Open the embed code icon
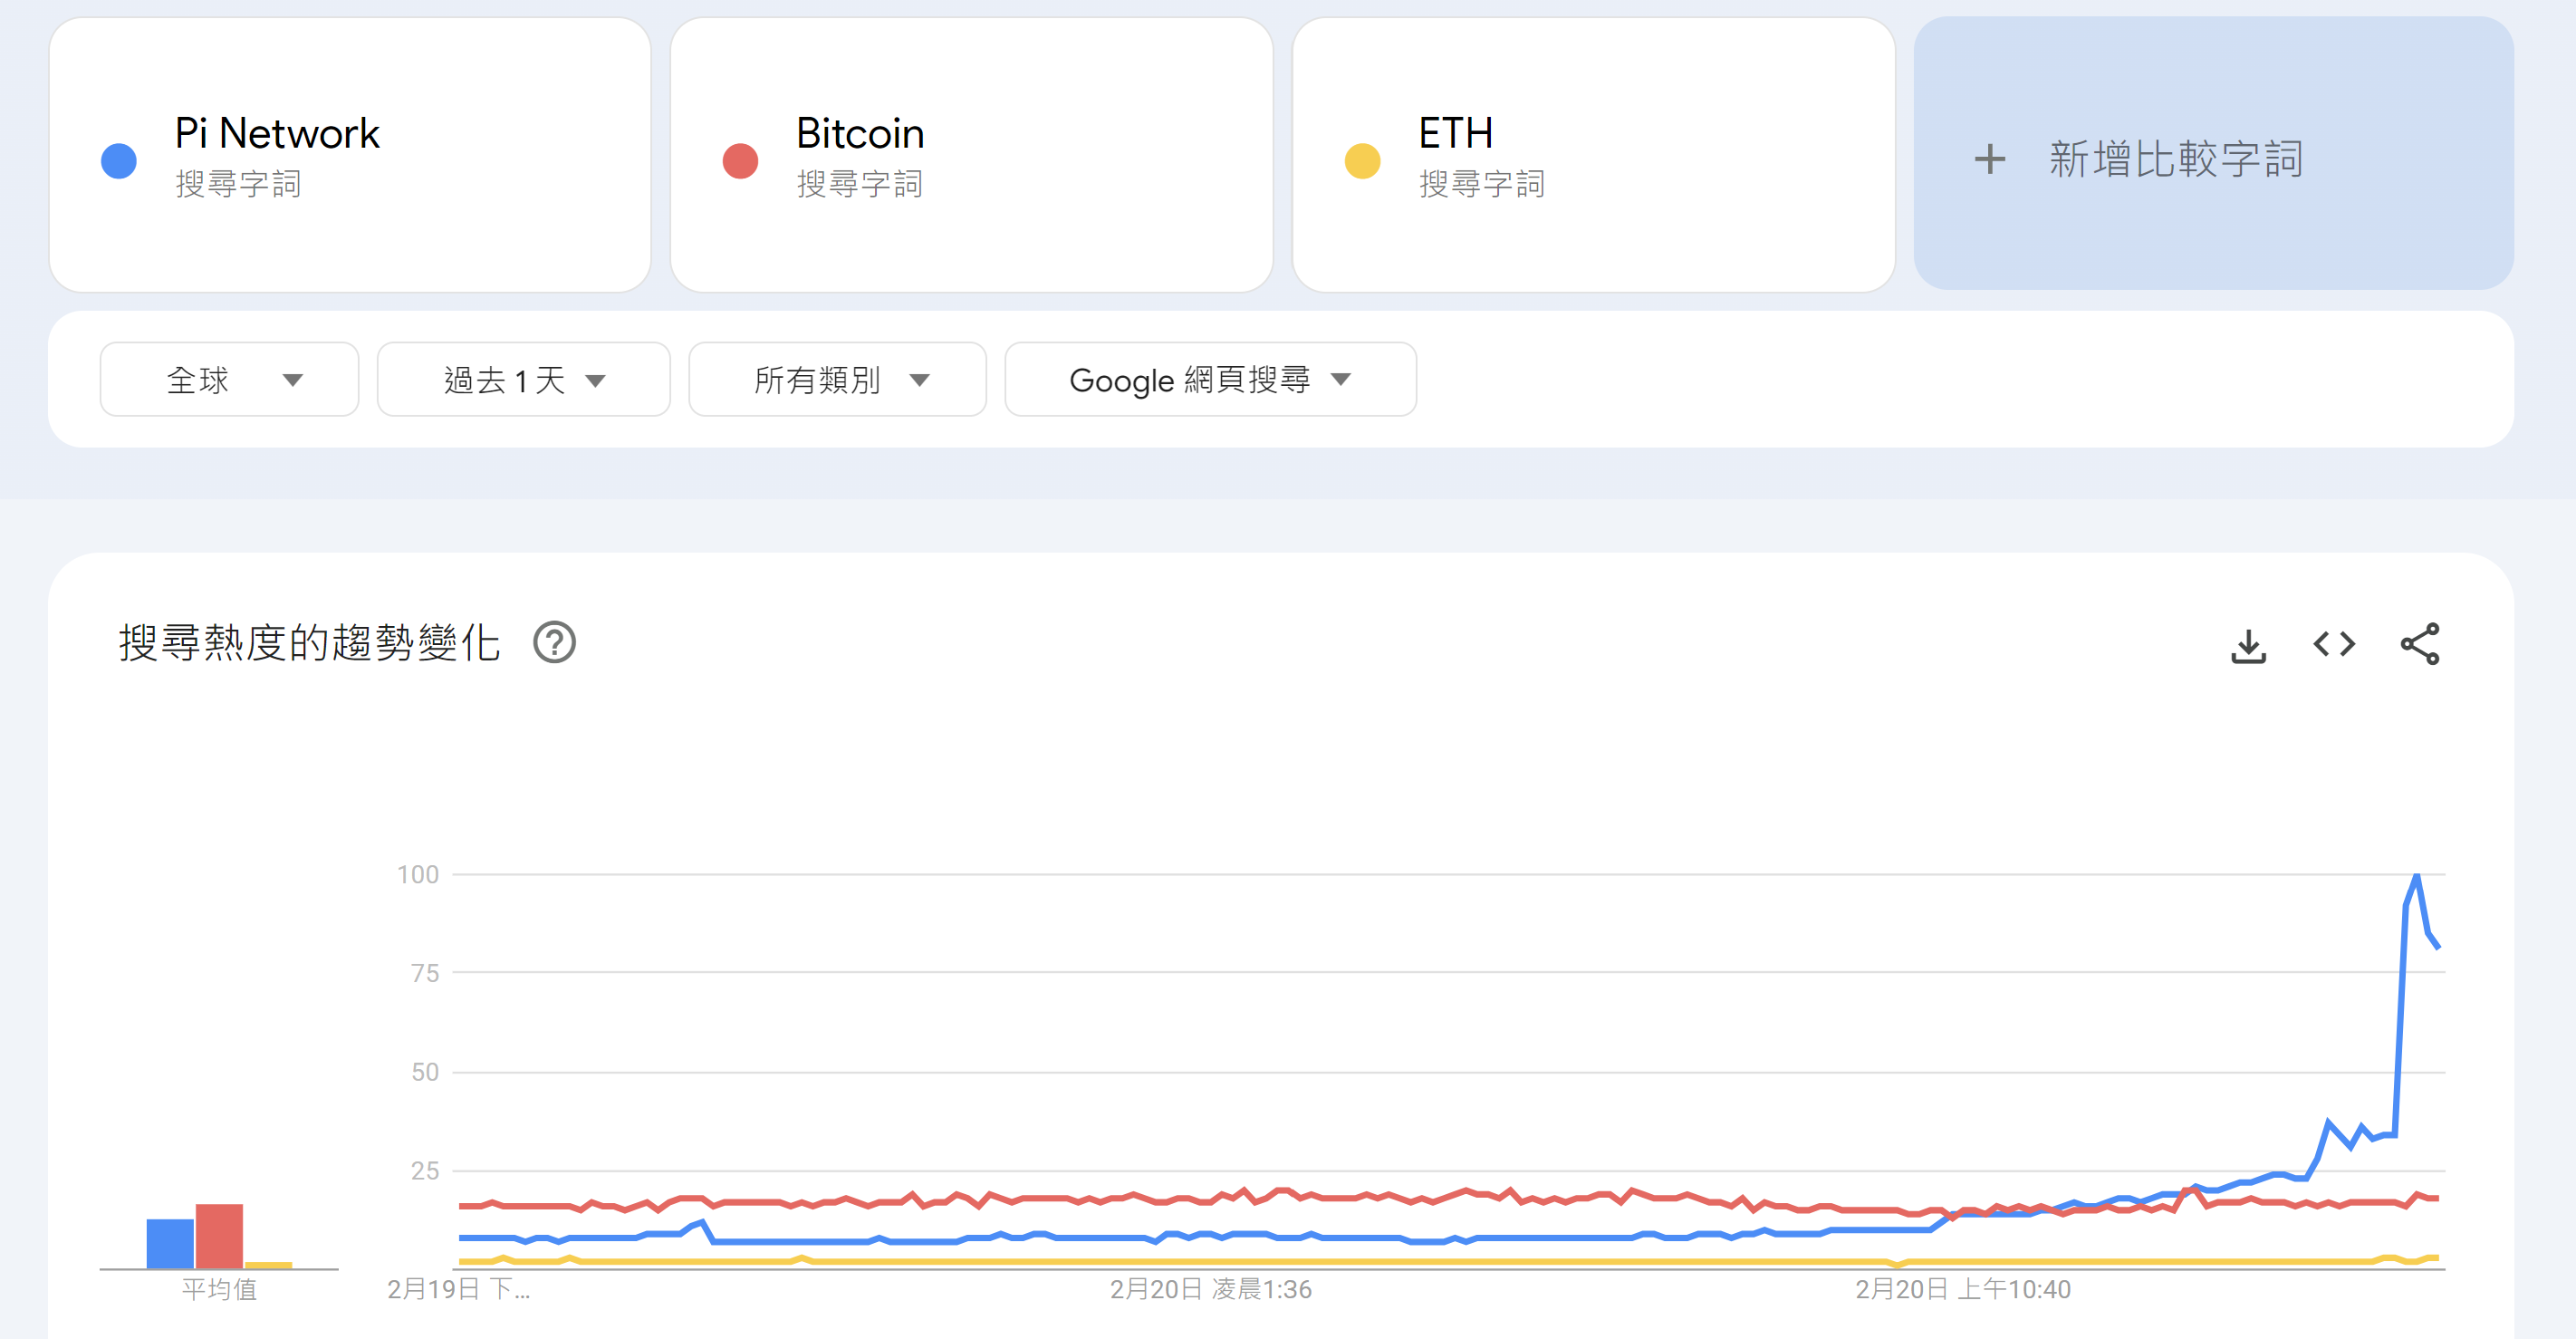This screenshot has height=1339, width=2576. (x=2334, y=645)
